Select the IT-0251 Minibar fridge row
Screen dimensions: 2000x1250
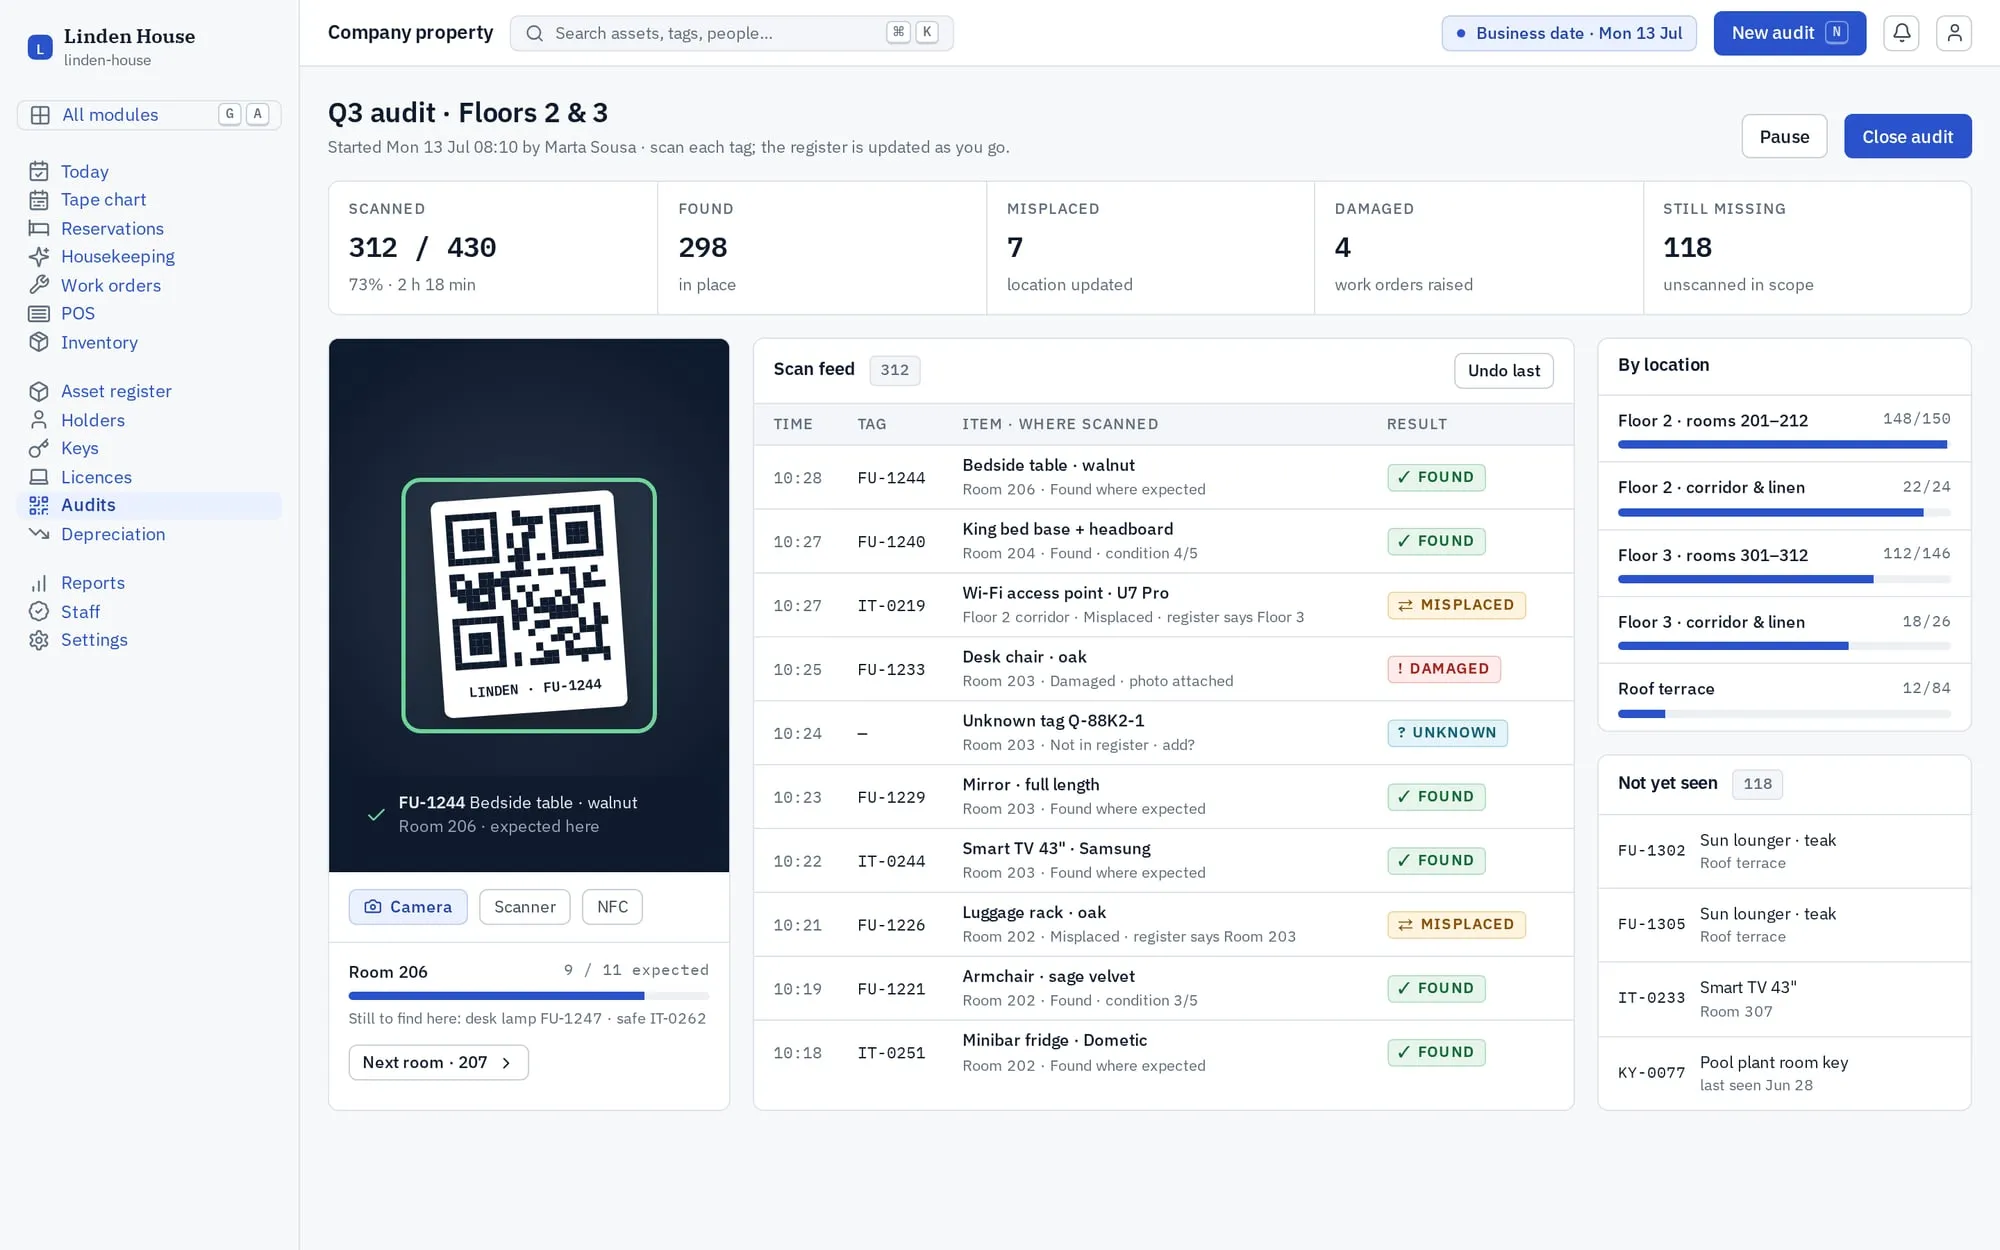(x=1163, y=1053)
